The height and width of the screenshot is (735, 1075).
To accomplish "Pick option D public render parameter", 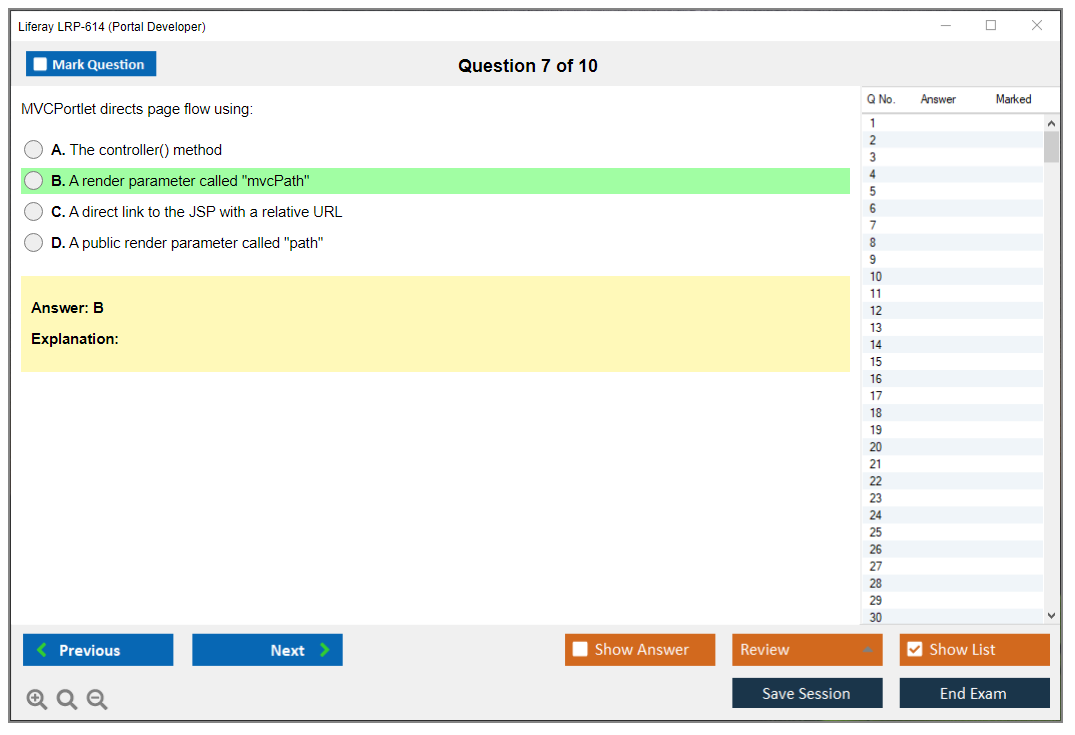I will click(x=34, y=243).
